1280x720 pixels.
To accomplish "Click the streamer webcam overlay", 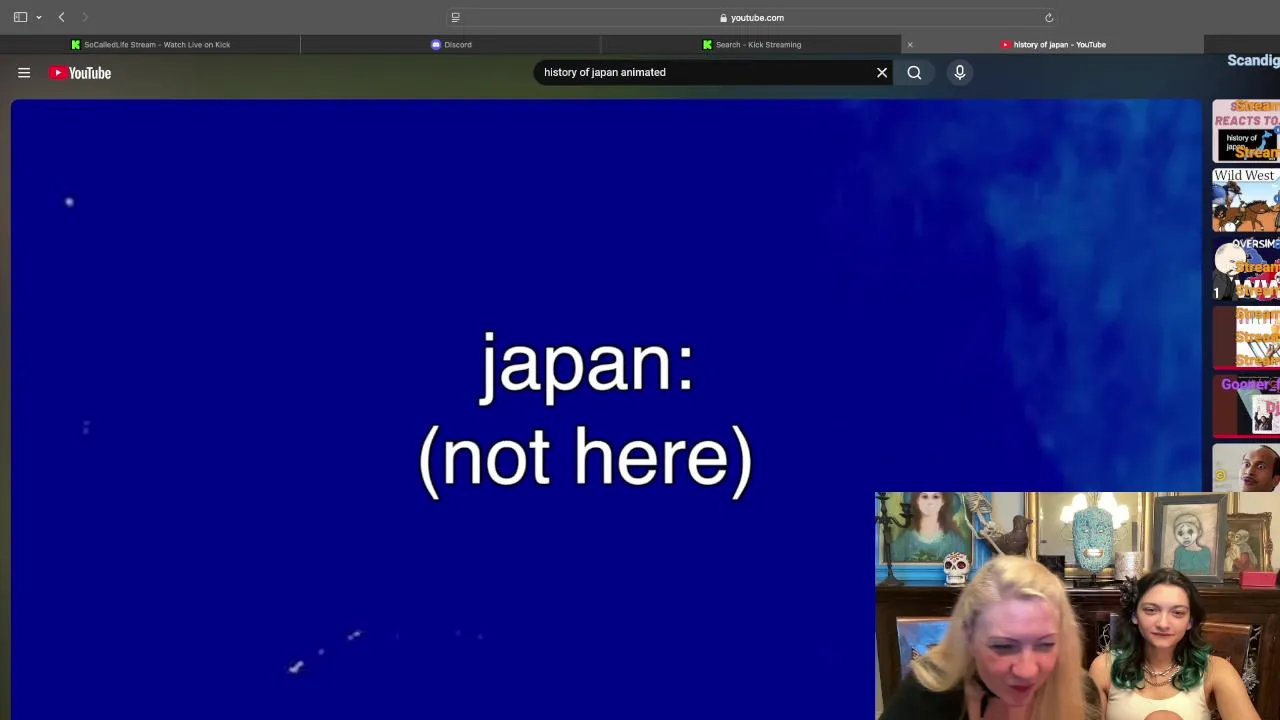I will (1077, 605).
